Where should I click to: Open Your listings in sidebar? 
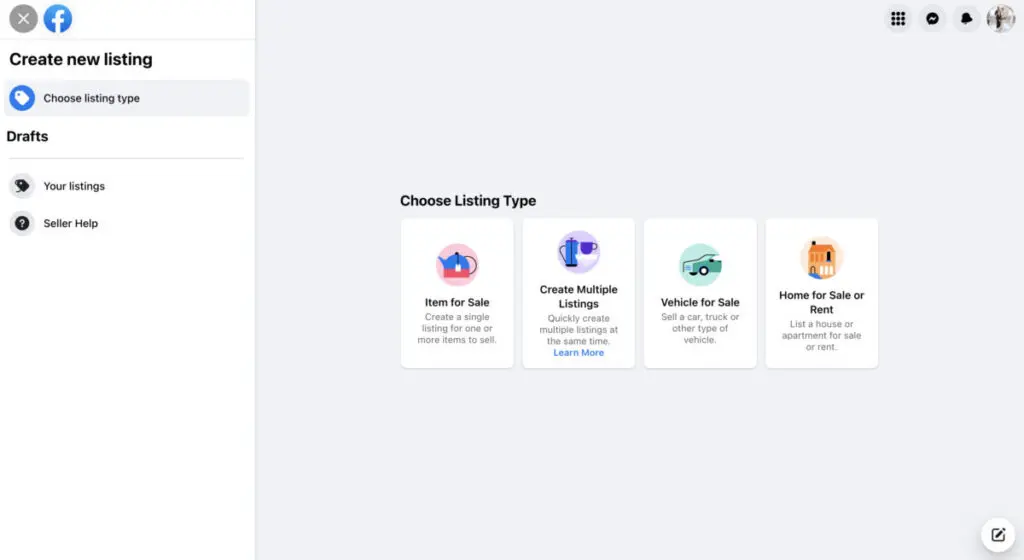74,186
